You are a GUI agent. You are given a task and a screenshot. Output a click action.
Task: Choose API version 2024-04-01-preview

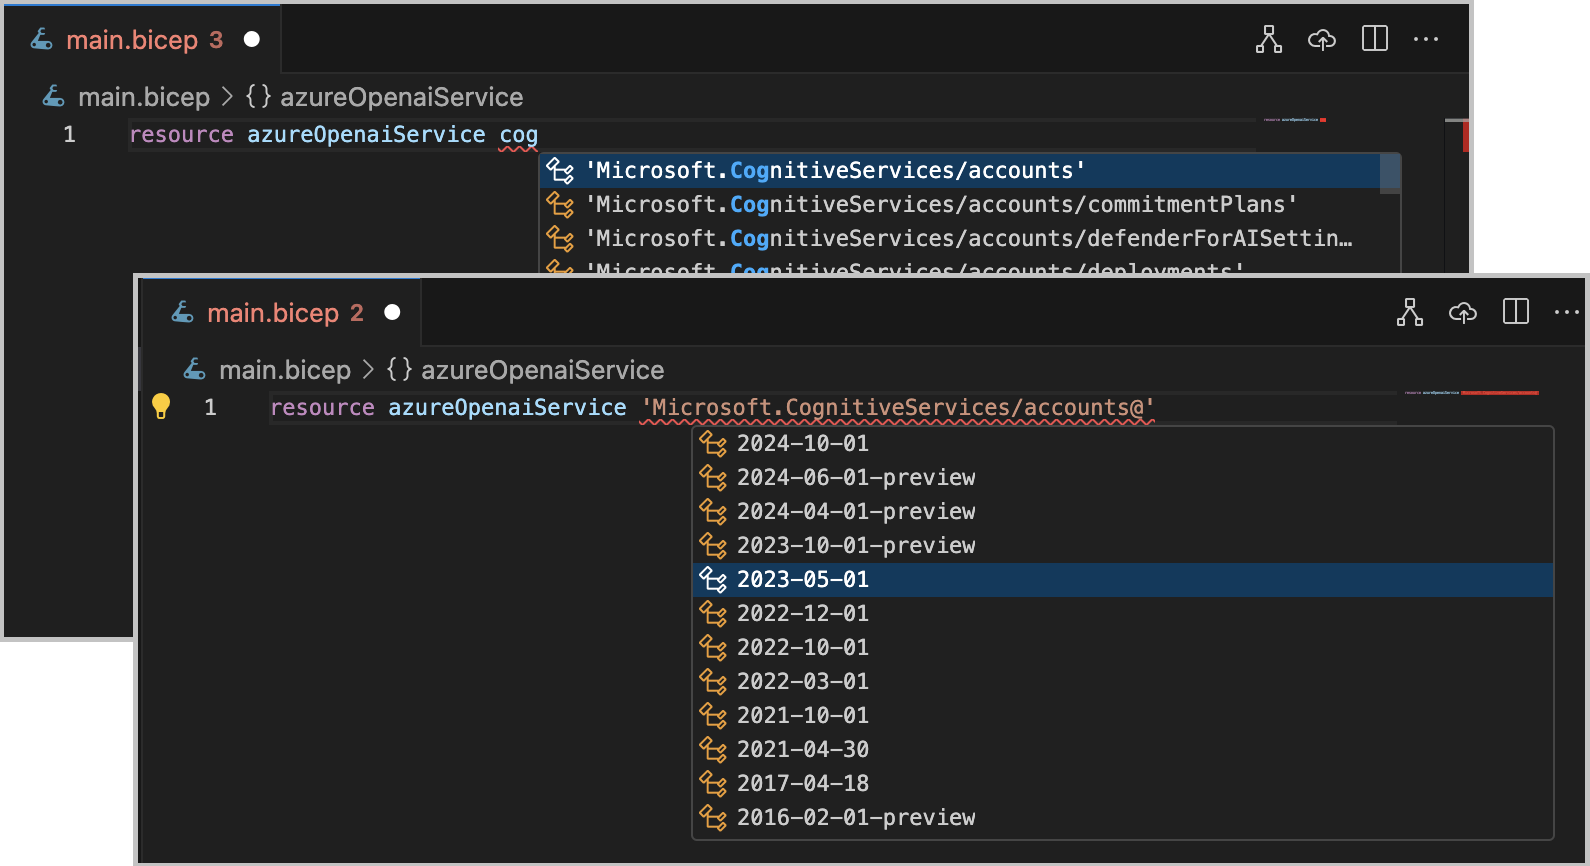tap(1123, 512)
